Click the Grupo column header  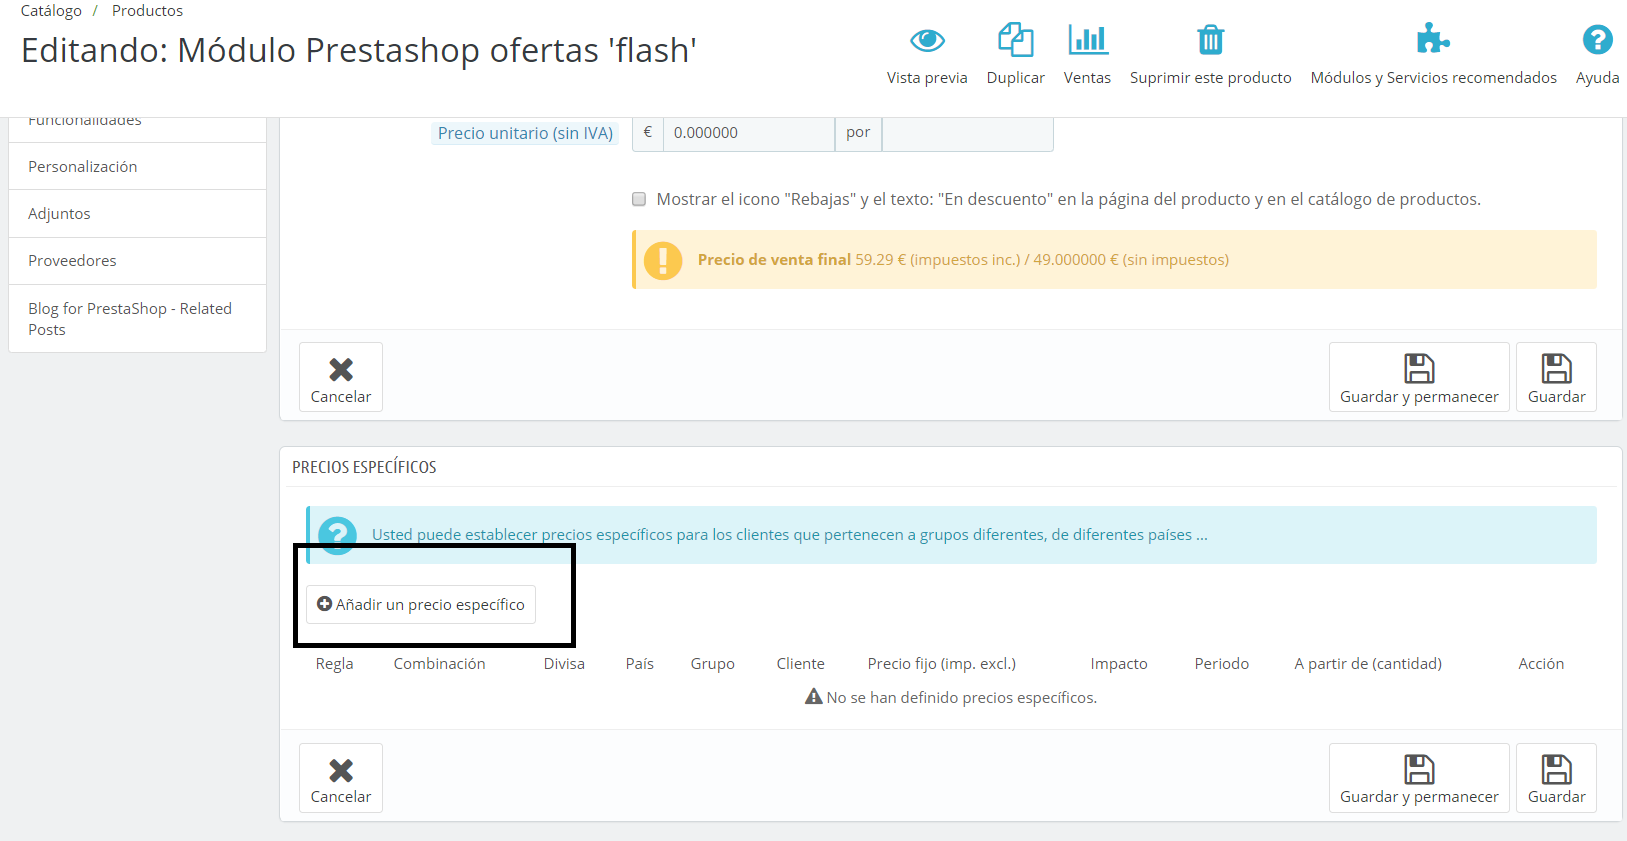click(x=712, y=664)
